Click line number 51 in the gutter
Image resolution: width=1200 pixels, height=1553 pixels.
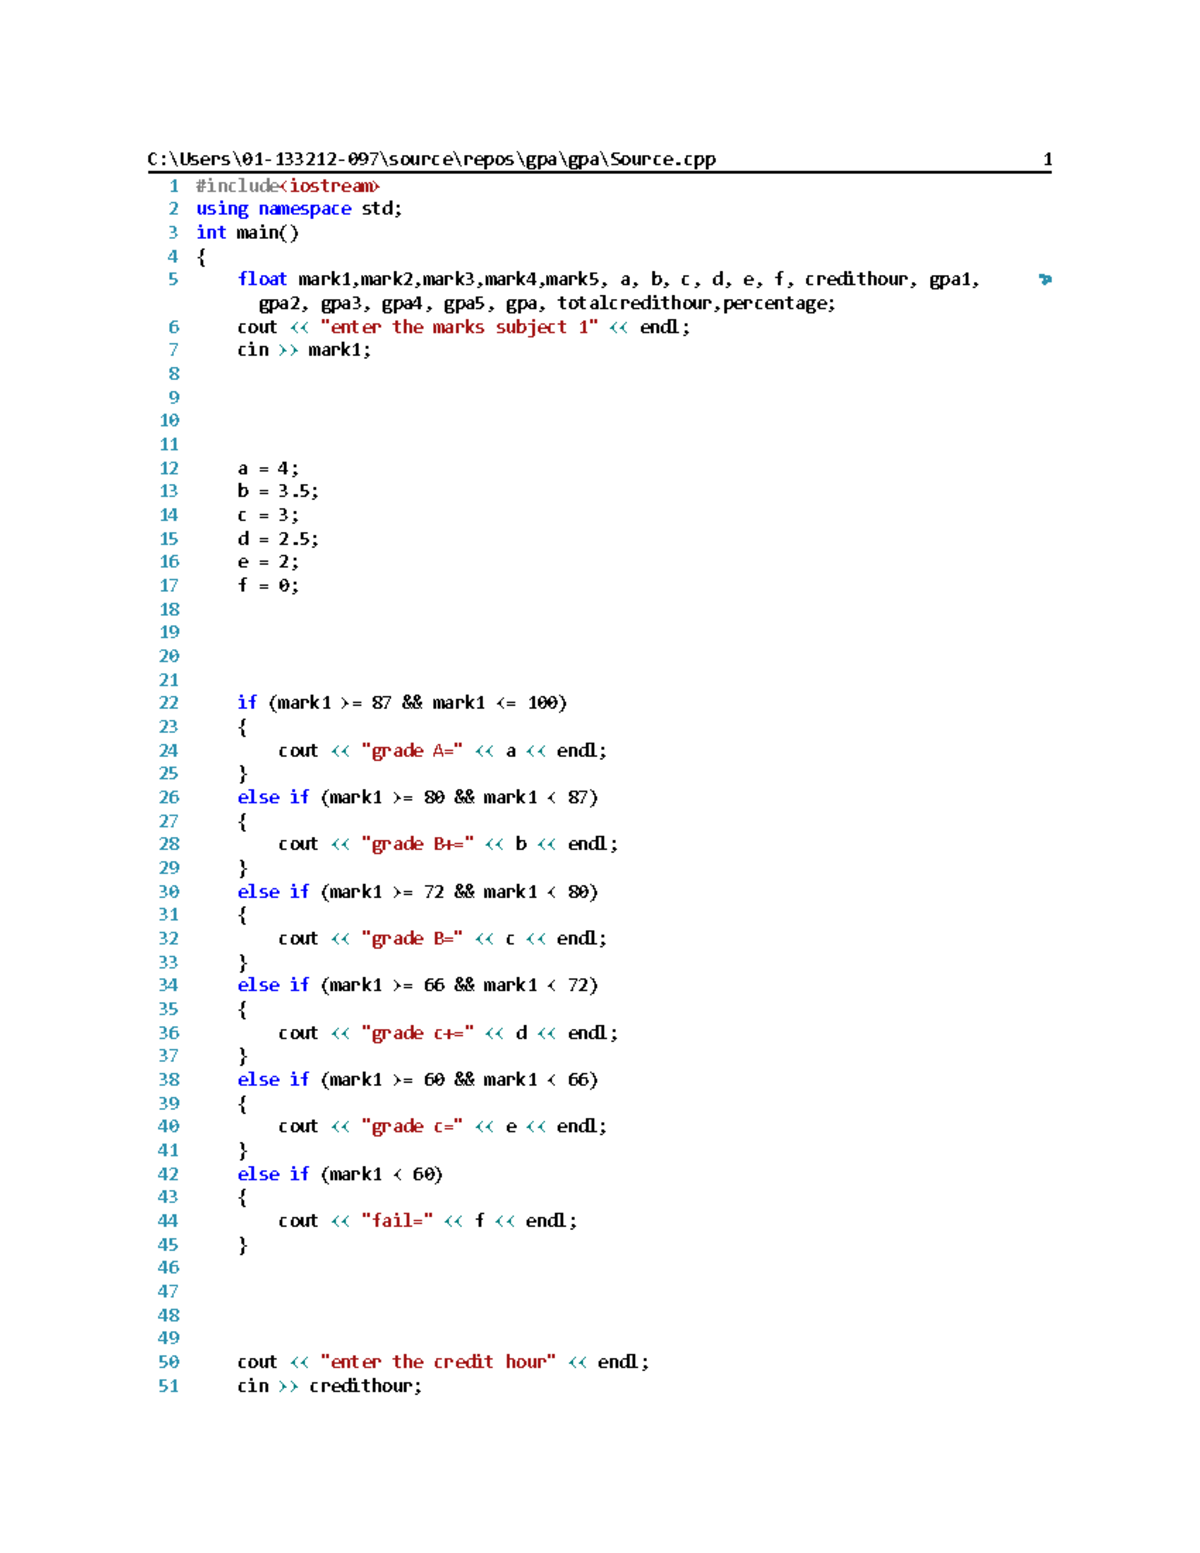169,1386
